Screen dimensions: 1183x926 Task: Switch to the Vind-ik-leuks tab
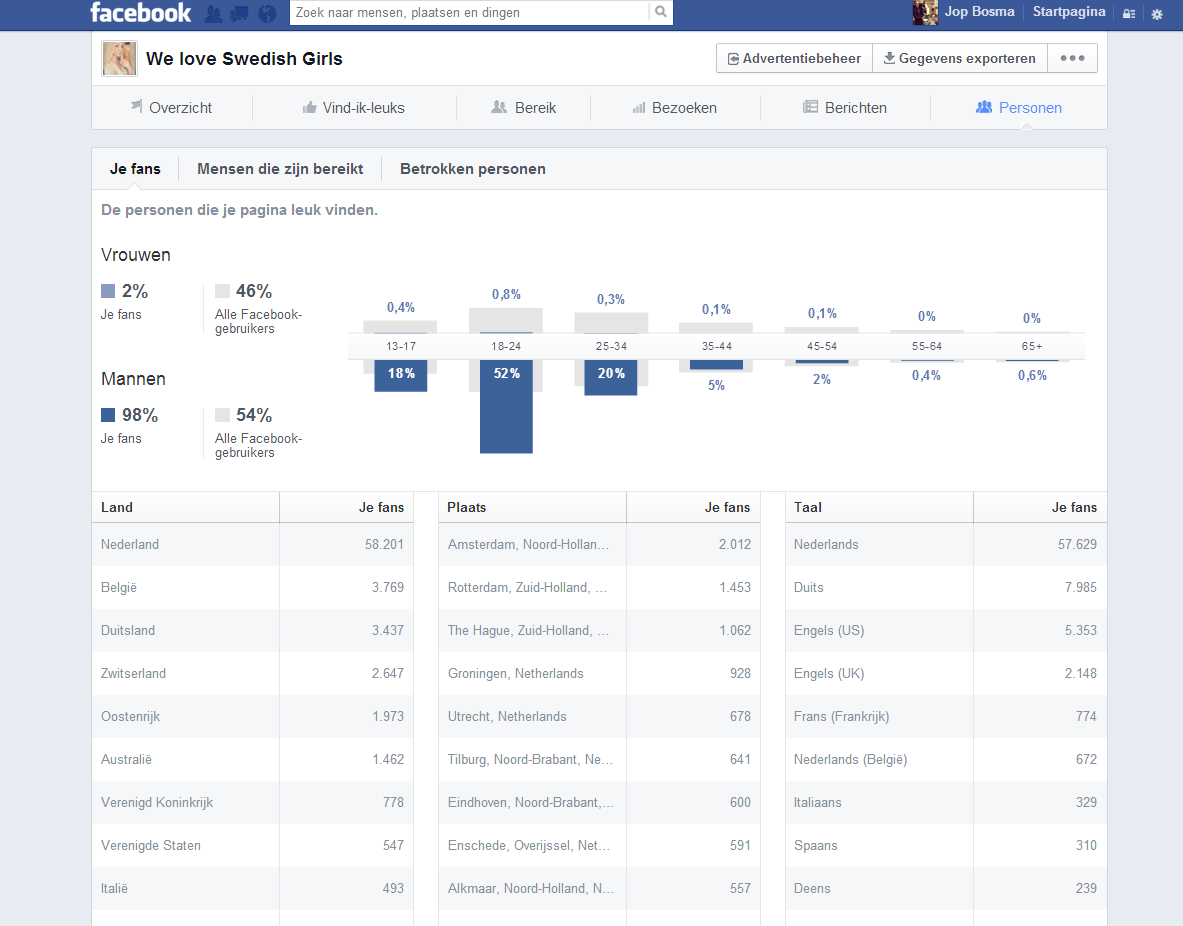tap(354, 108)
